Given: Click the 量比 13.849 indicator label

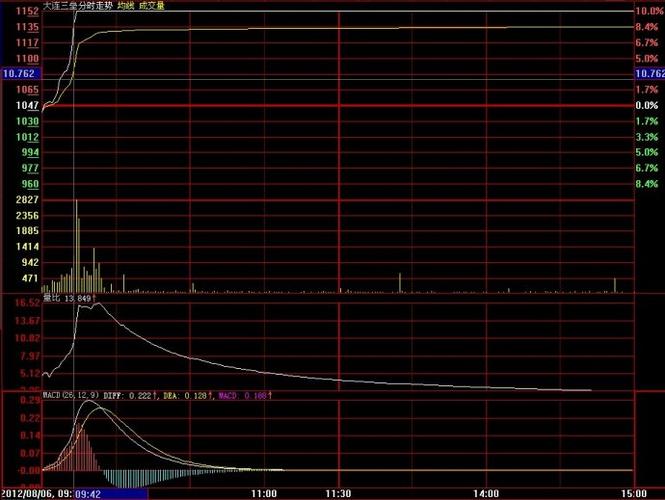Looking at the screenshot, I should (x=70, y=299).
